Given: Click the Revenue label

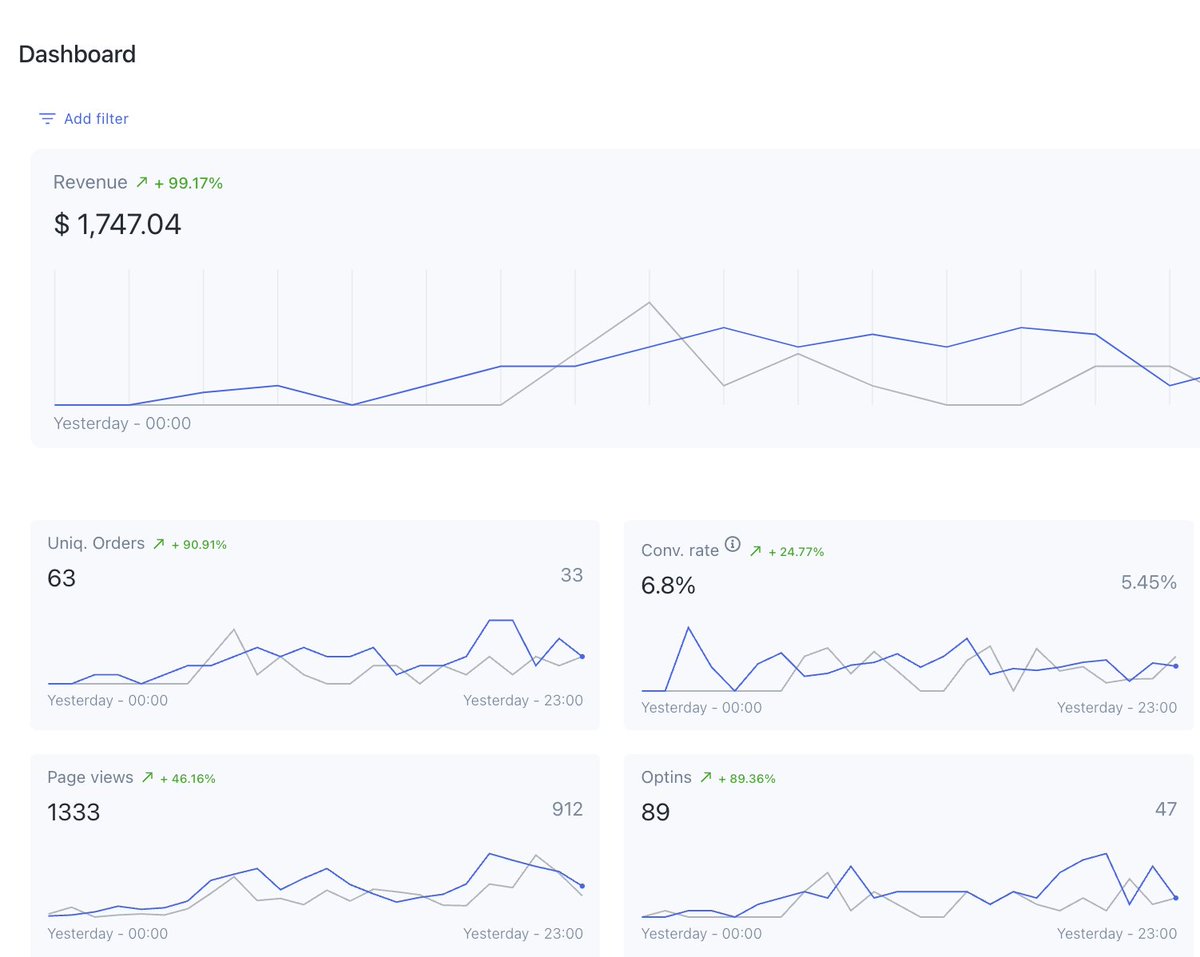Looking at the screenshot, I should 90,183.
